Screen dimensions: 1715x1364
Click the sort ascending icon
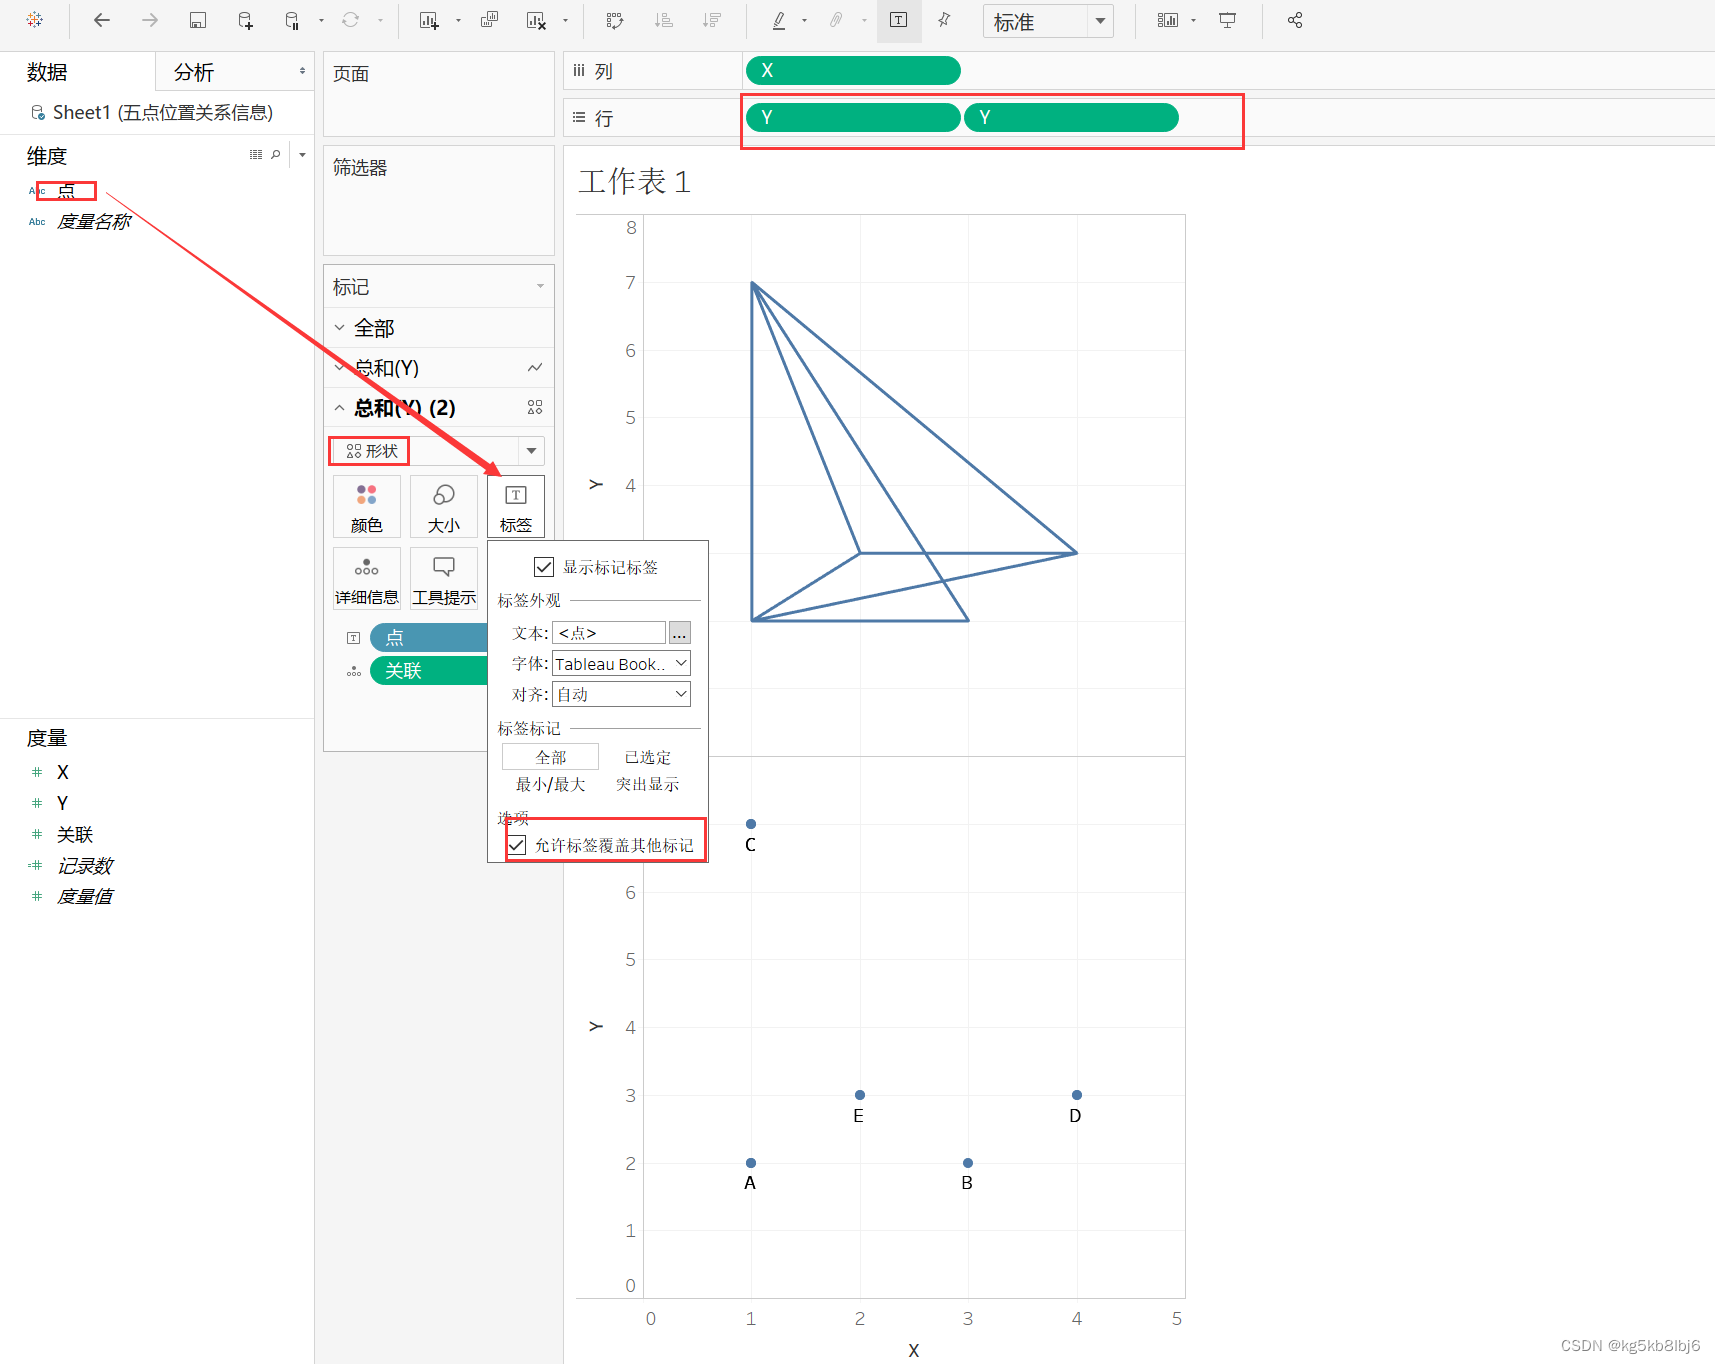tap(663, 20)
